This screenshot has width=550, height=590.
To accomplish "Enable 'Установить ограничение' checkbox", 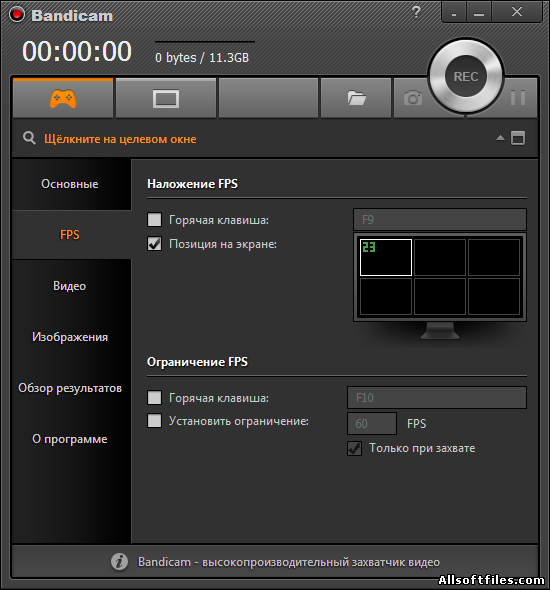I will (x=154, y=421).
